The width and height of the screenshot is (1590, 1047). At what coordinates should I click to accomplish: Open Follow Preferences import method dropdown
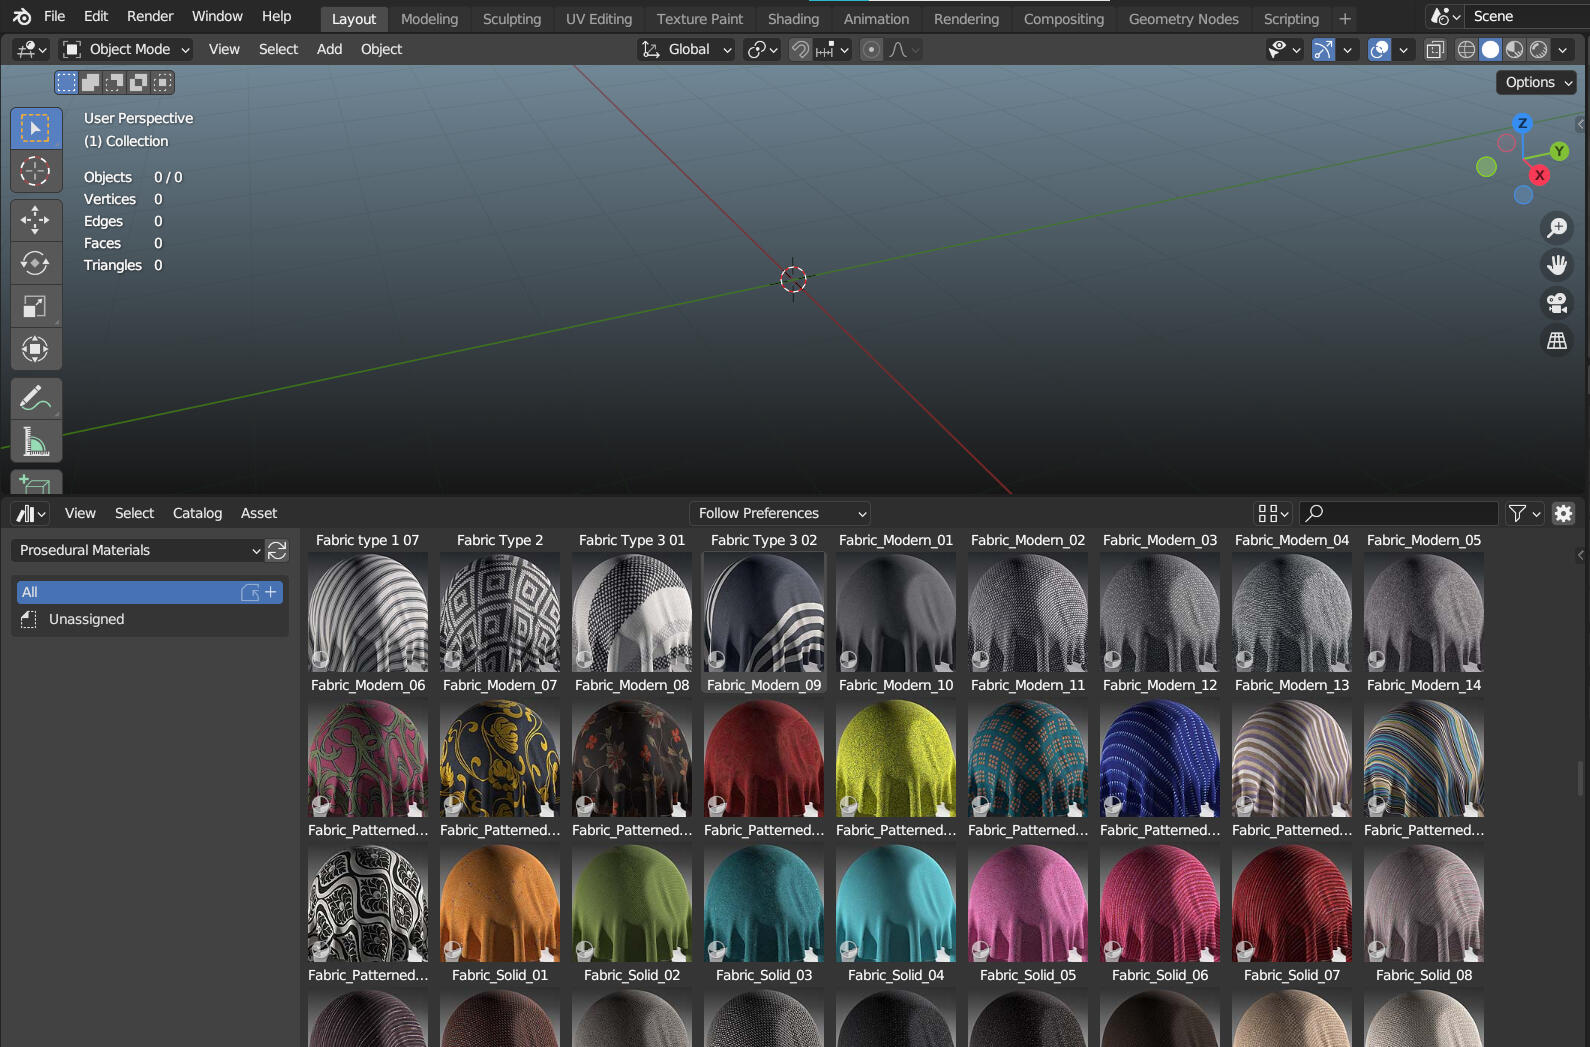click(780, 513)
